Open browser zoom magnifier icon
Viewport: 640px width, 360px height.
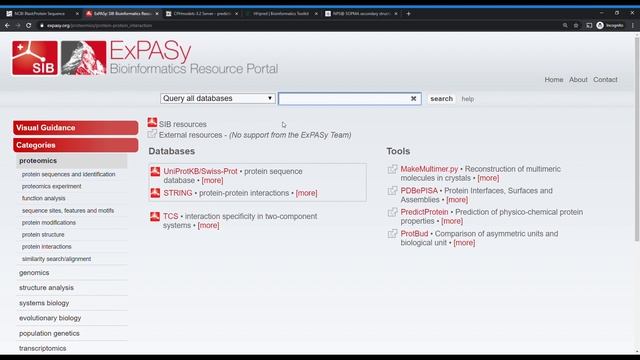click(565, 25)
